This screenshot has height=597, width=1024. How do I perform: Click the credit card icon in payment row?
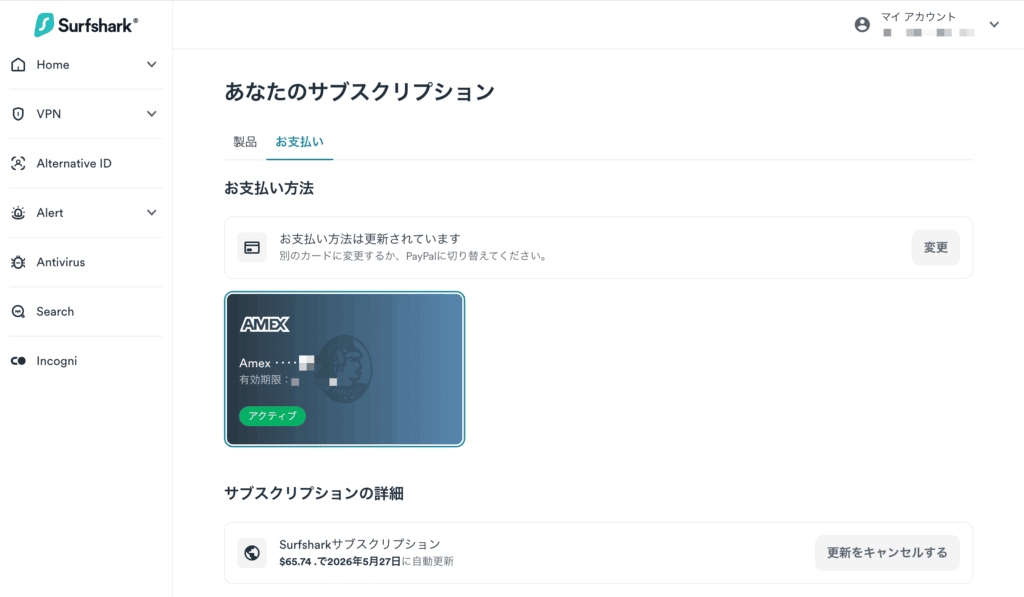pos(252,248)
